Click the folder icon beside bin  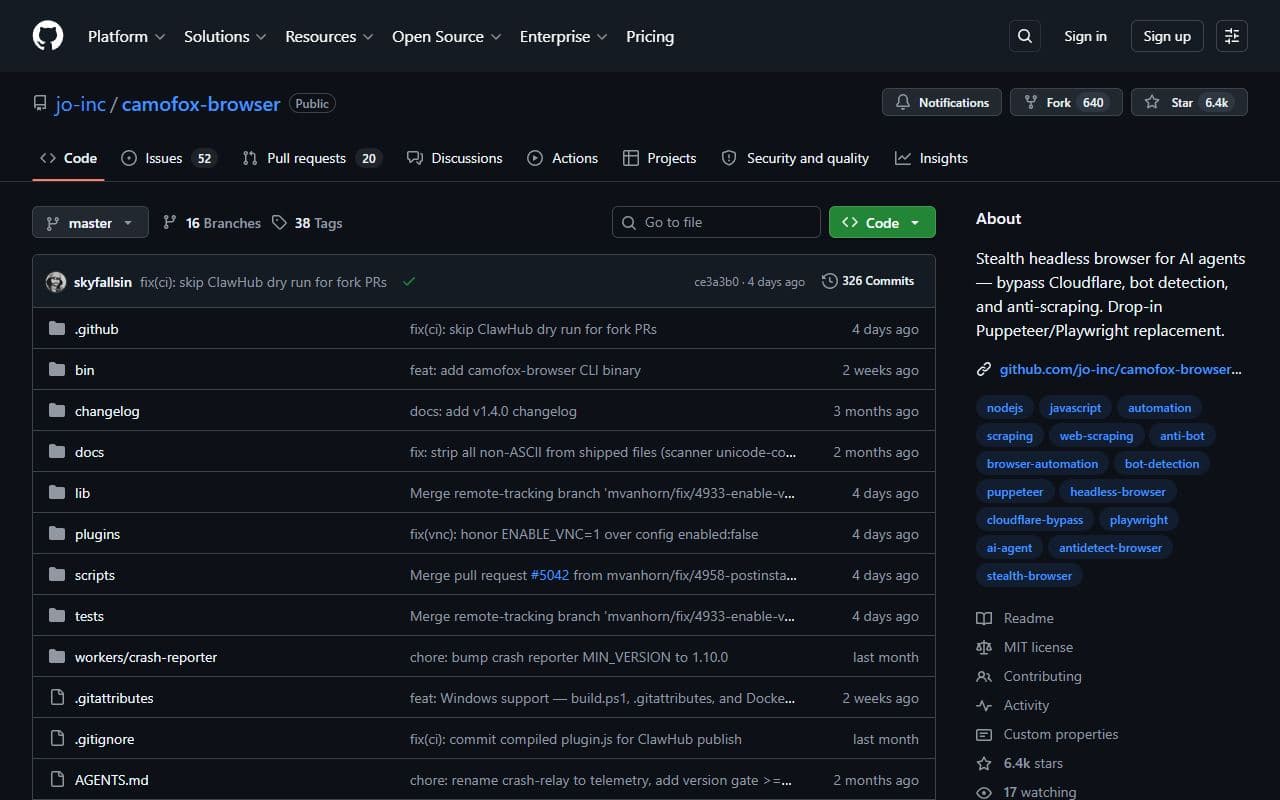pos(57,370)
